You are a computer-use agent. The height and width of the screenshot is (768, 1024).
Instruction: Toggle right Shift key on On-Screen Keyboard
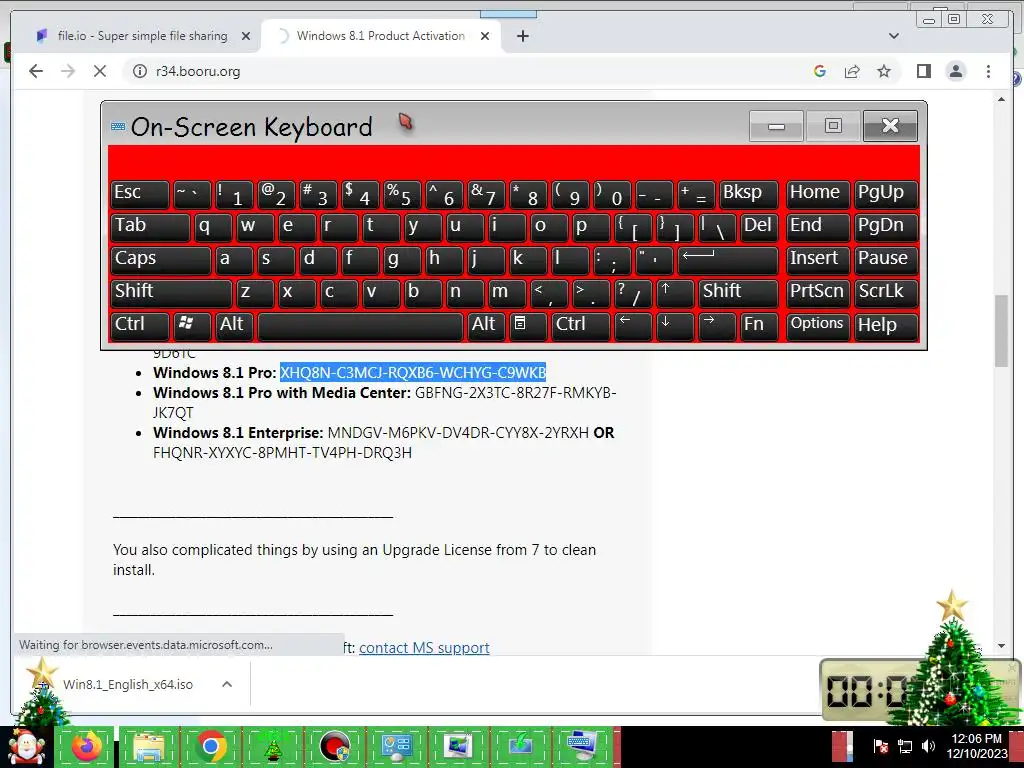pos(738,293)
